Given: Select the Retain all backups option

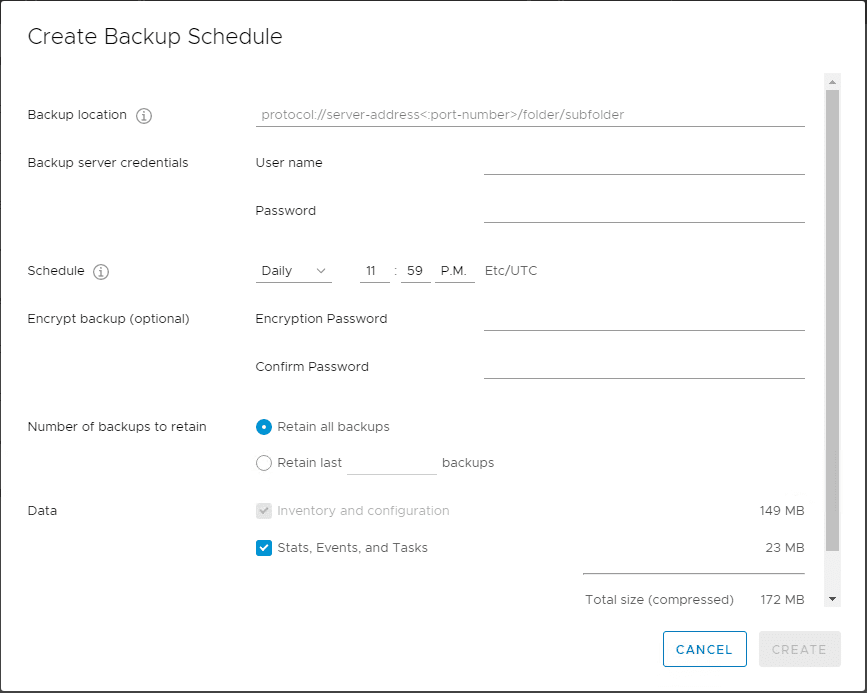Looking at the screenshot, I should coord(264,427).
